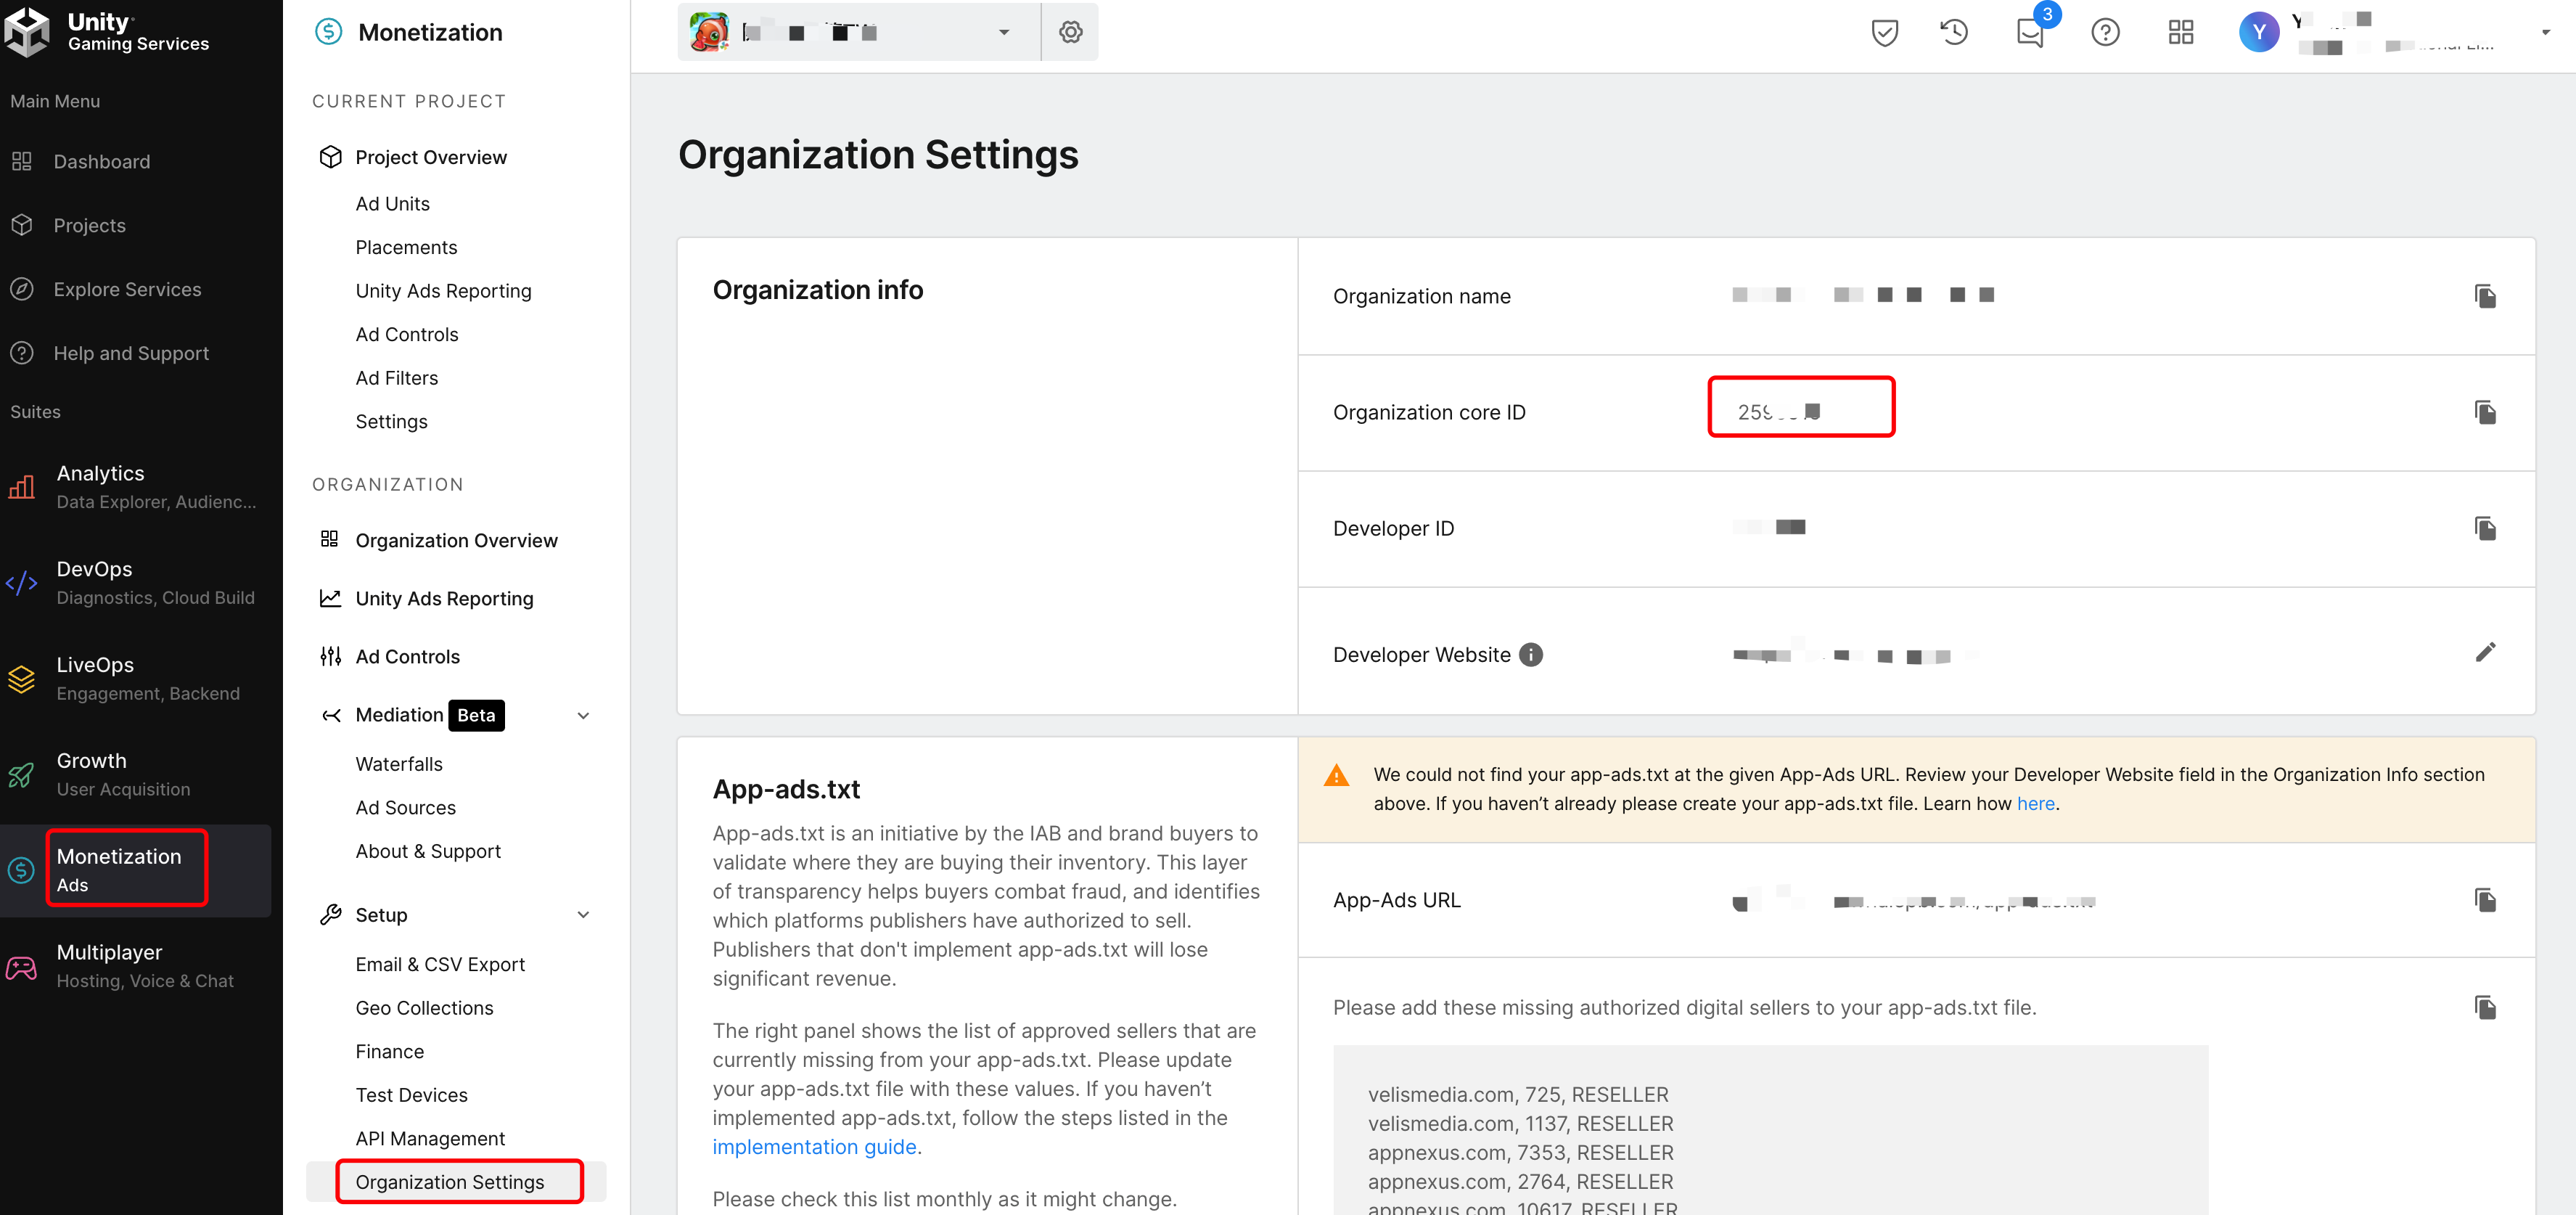This screenshot has height=1215, width=2576.
Task: Click the DevOps code brackets icon
Action: click(x=21, y=583)
